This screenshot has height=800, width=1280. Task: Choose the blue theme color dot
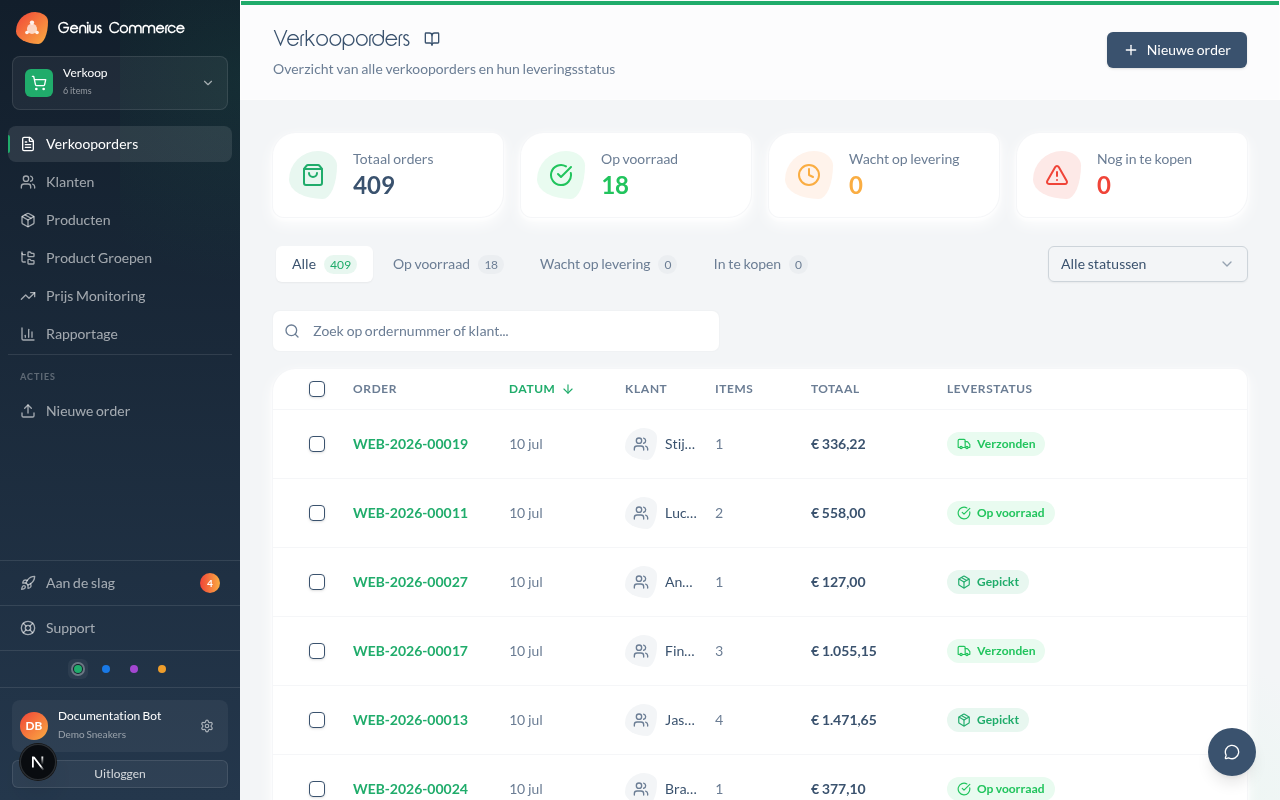(x=106, y=669)
